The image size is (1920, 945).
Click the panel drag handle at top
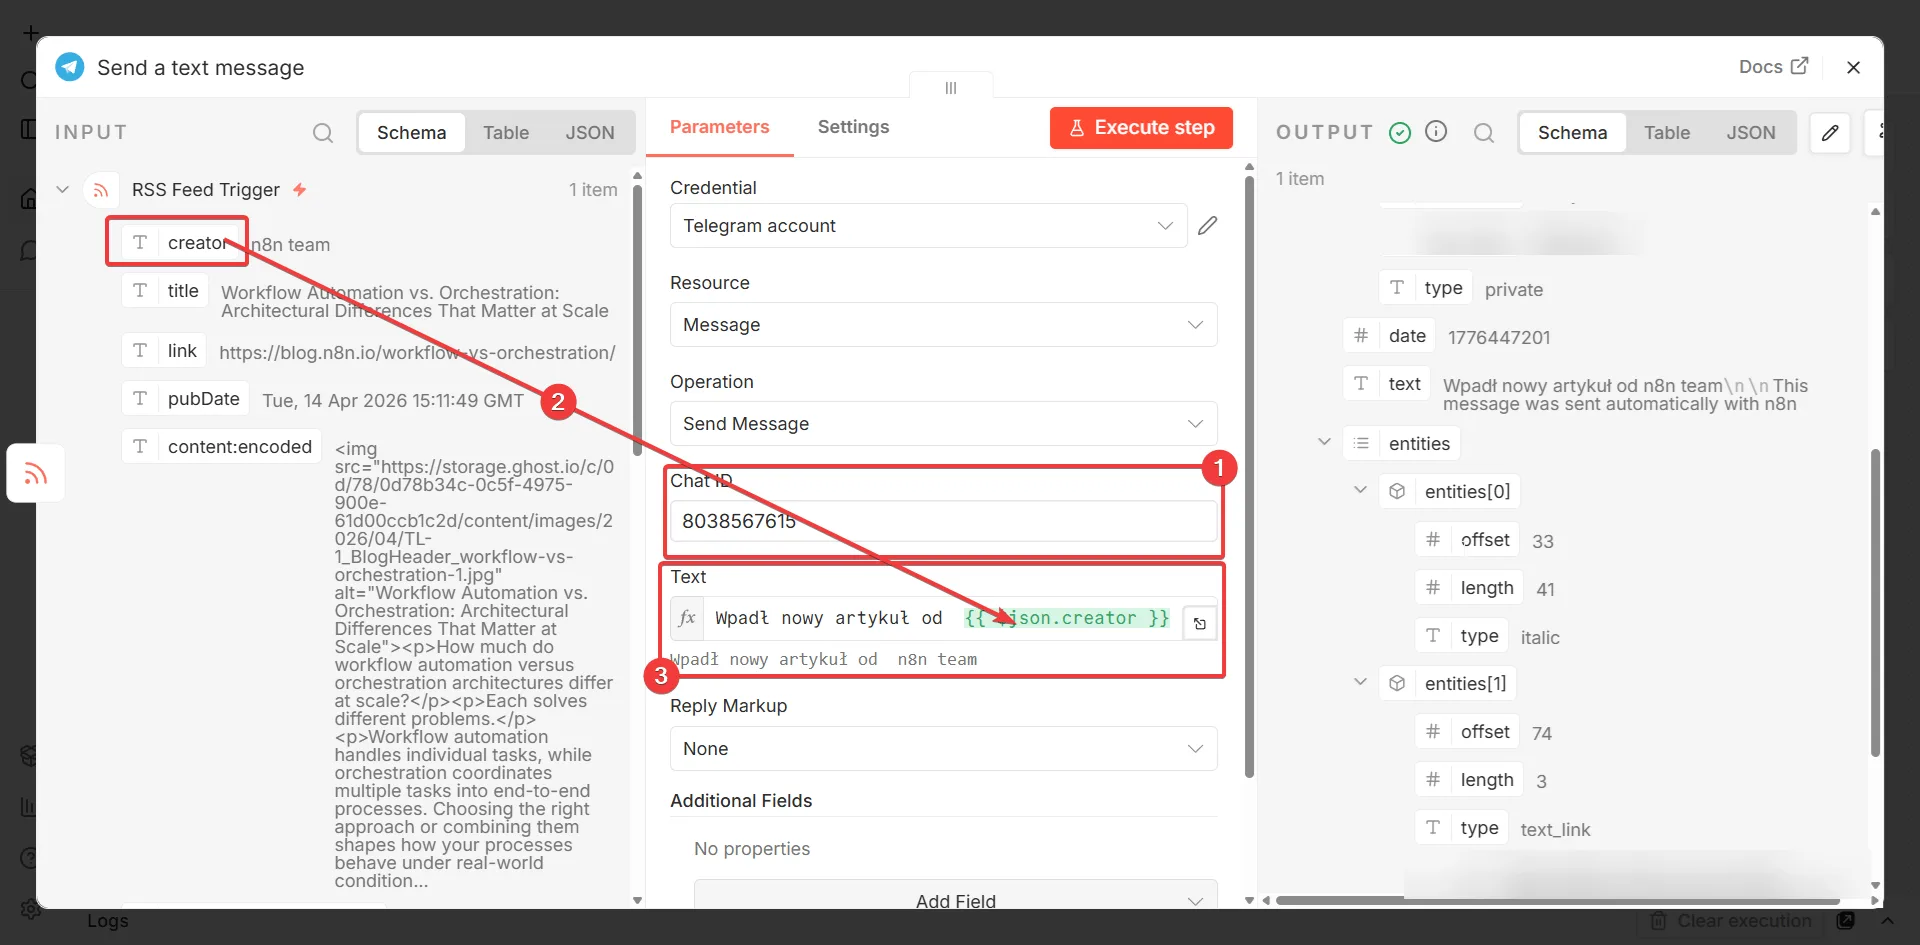[x=951, y=88]
